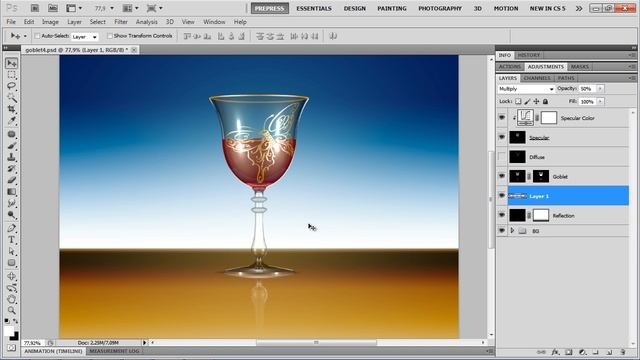Select the Gradient tool
The width and height of the screenshot is (640, 360).
click(x=11, y=192)
